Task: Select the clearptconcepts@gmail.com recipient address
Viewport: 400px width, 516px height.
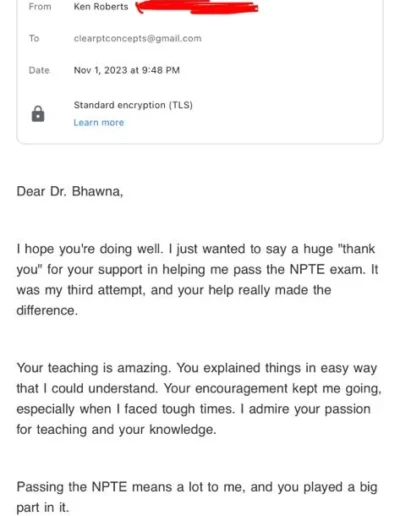Action: pos(138,38)
